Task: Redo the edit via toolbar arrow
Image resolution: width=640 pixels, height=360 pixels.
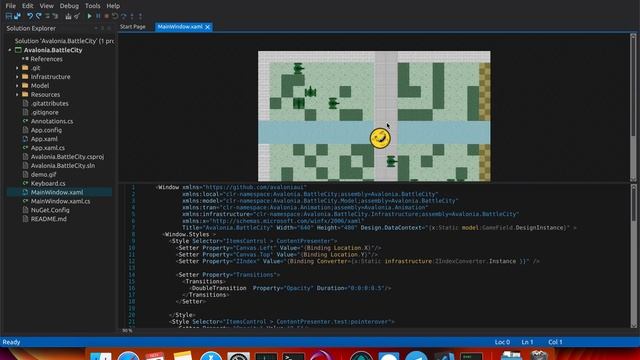Action: pos(38,16)
